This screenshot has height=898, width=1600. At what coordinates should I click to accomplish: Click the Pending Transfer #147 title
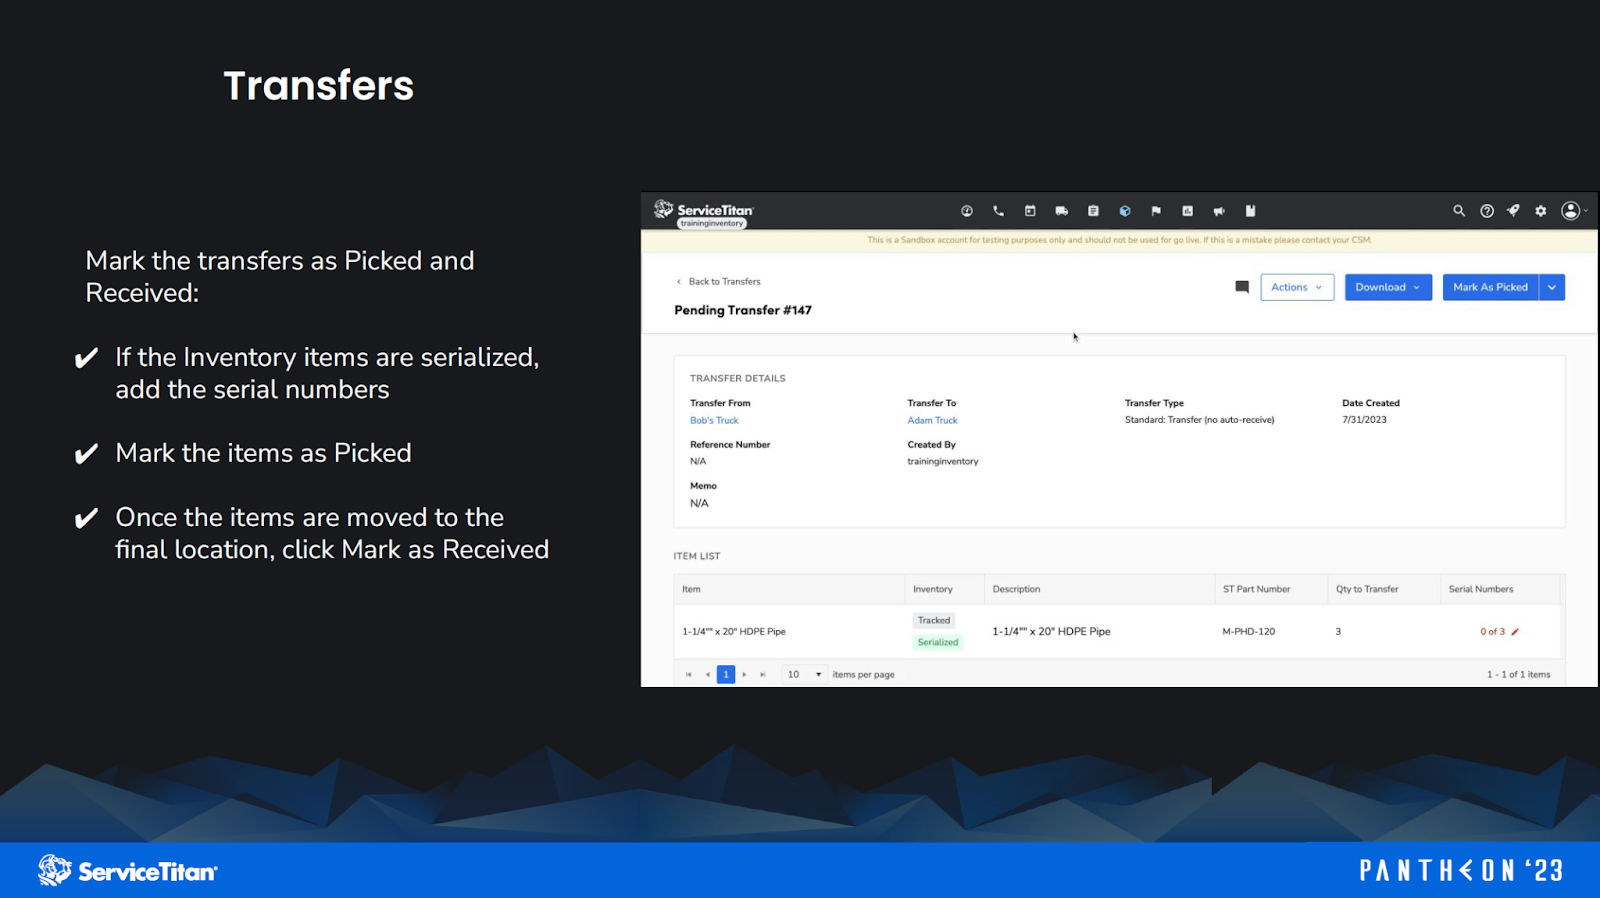click(743, 311)
